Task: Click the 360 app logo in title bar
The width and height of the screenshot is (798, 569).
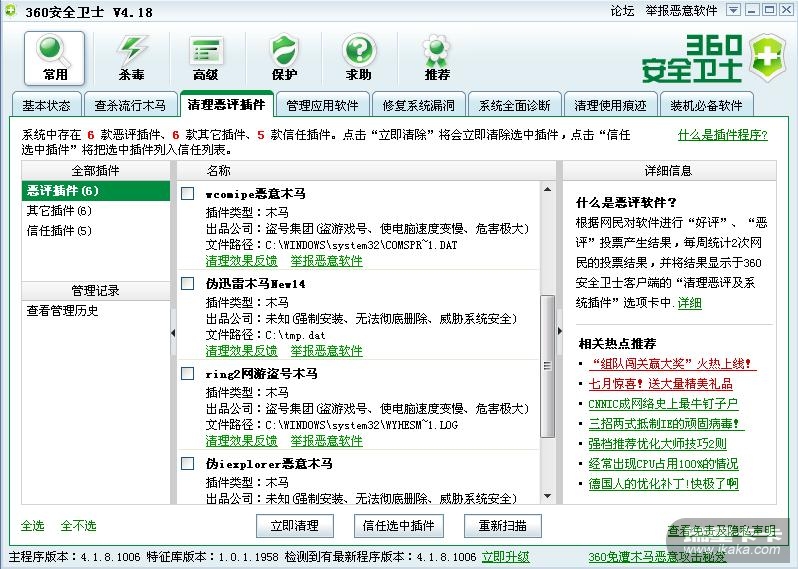Action: click(x=11, y=11)
